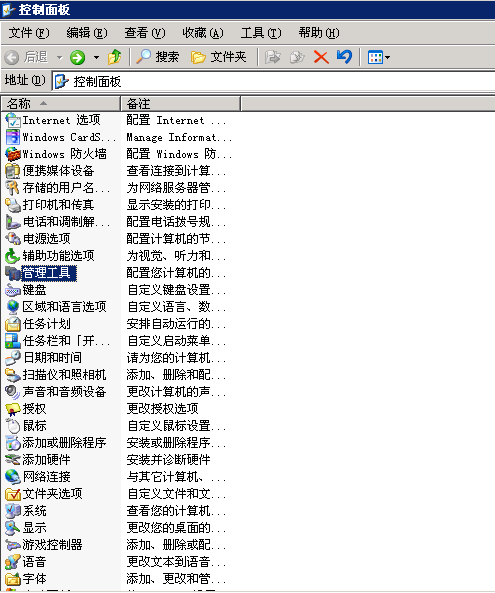
Task: Select the 任务栏和开始菜单 icon
Action: (x=12, y=341)
